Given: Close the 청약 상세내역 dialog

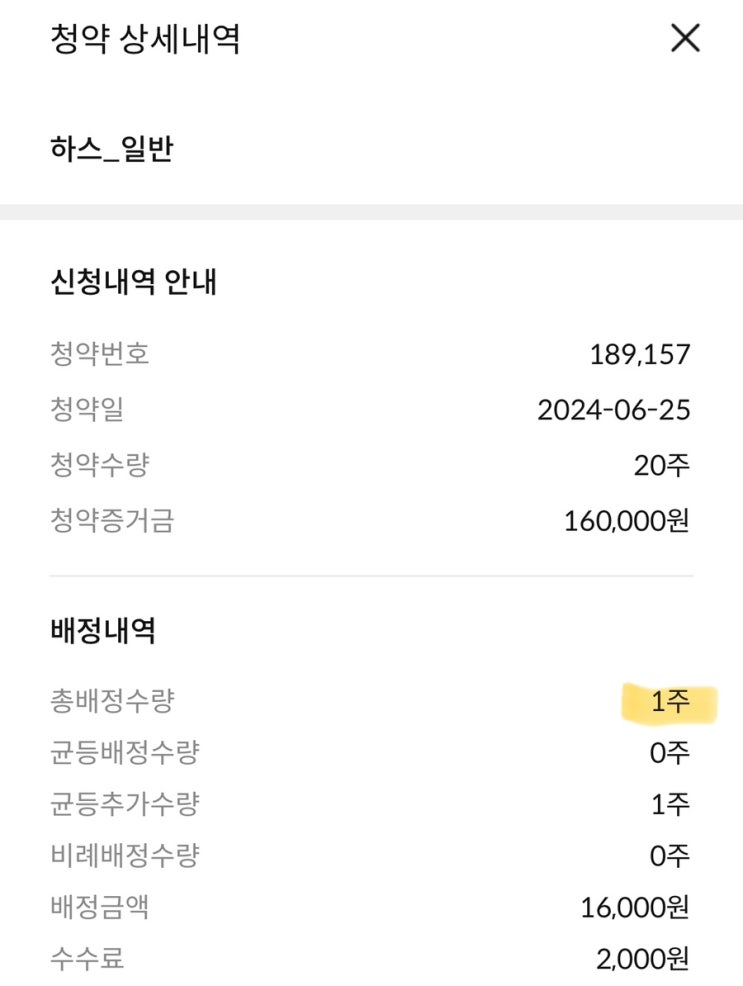Looking at the screenshot, I should click(x=685, y=39).
